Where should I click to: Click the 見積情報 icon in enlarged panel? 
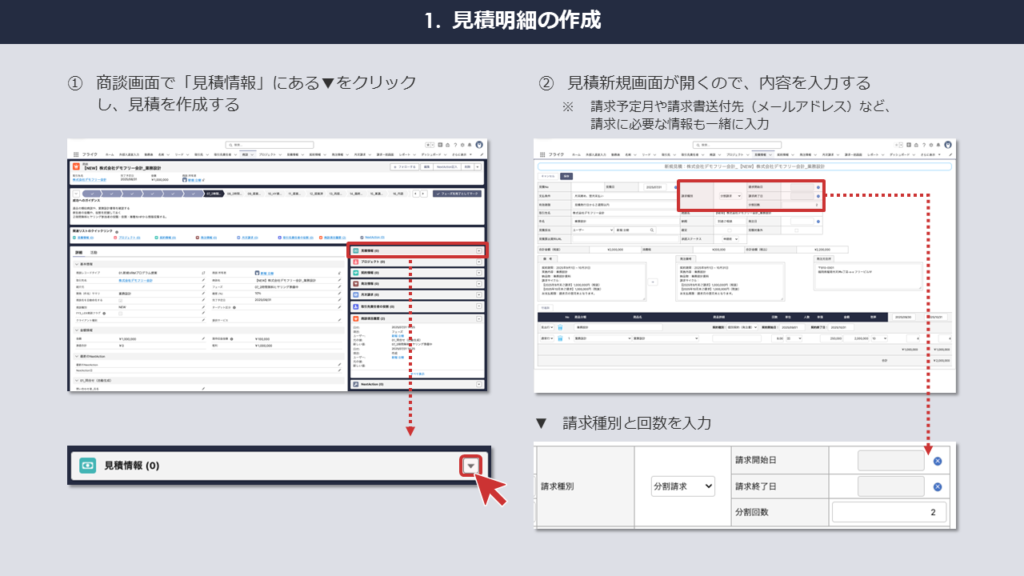tap(88, 465)
